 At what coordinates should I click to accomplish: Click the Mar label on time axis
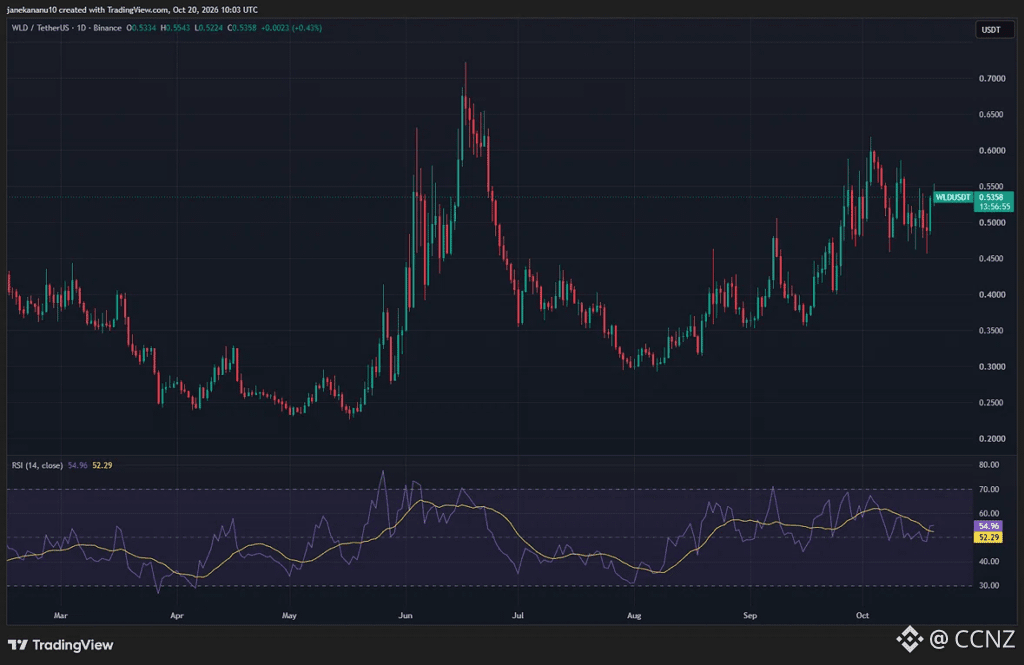pyautogui.click(x=61, y=615)
